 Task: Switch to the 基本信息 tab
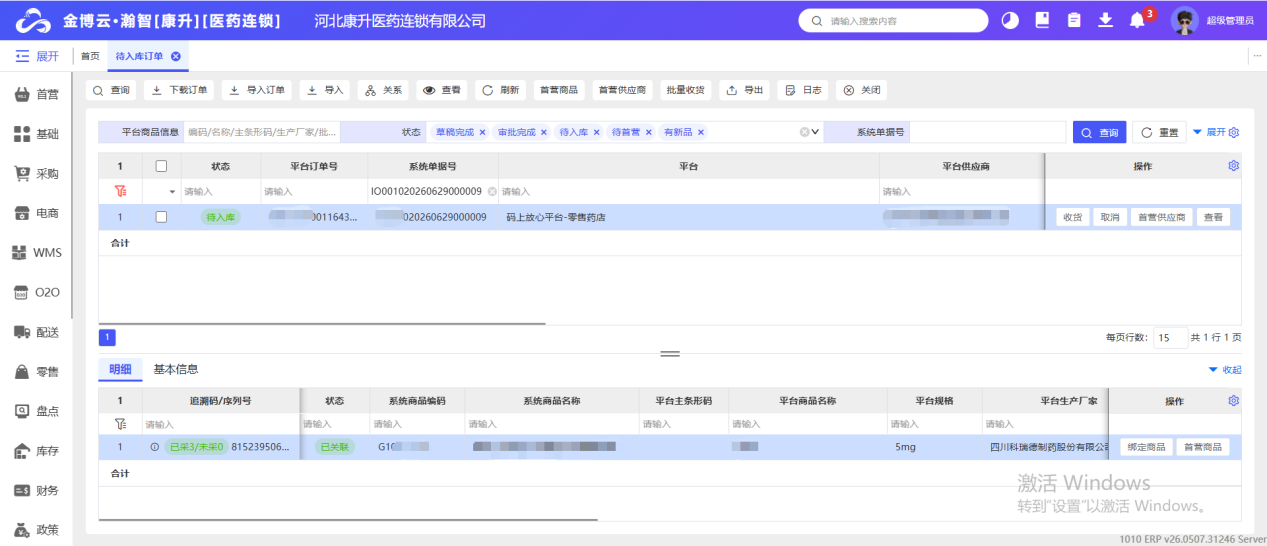click(x=175, y=369)
